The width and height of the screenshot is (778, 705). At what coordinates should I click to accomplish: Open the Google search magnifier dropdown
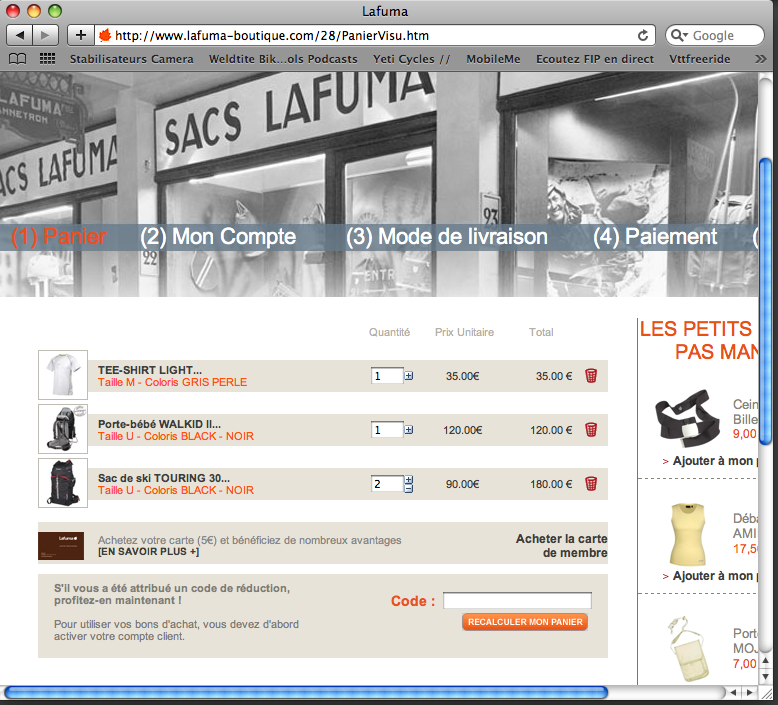click(x=679, y=35)
